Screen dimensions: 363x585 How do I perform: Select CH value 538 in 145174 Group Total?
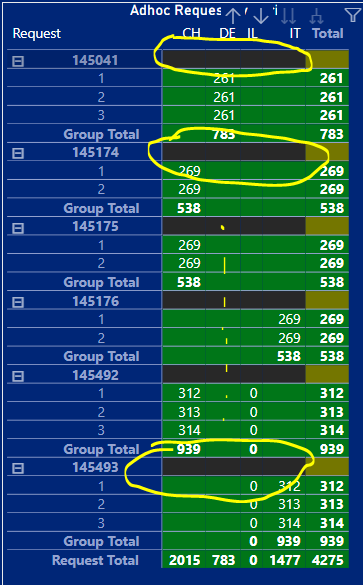coord(189,208)
